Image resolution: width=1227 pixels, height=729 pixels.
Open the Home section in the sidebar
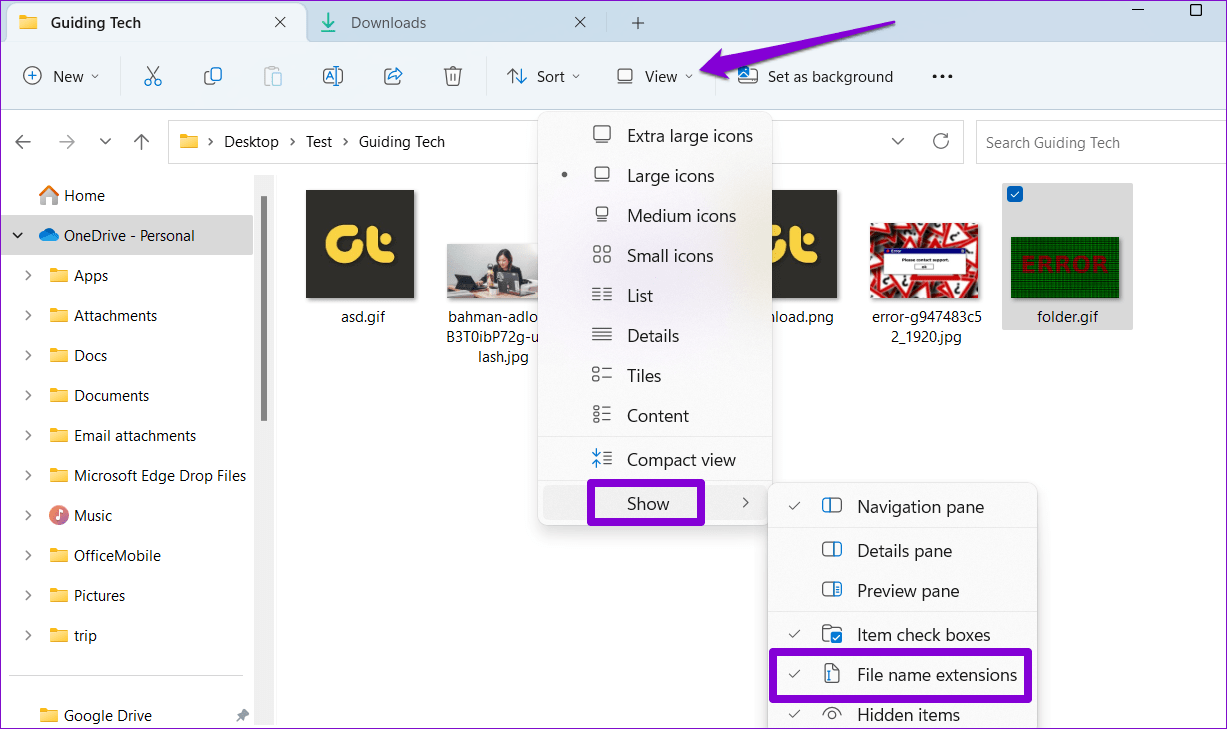(x=76, y=195)
